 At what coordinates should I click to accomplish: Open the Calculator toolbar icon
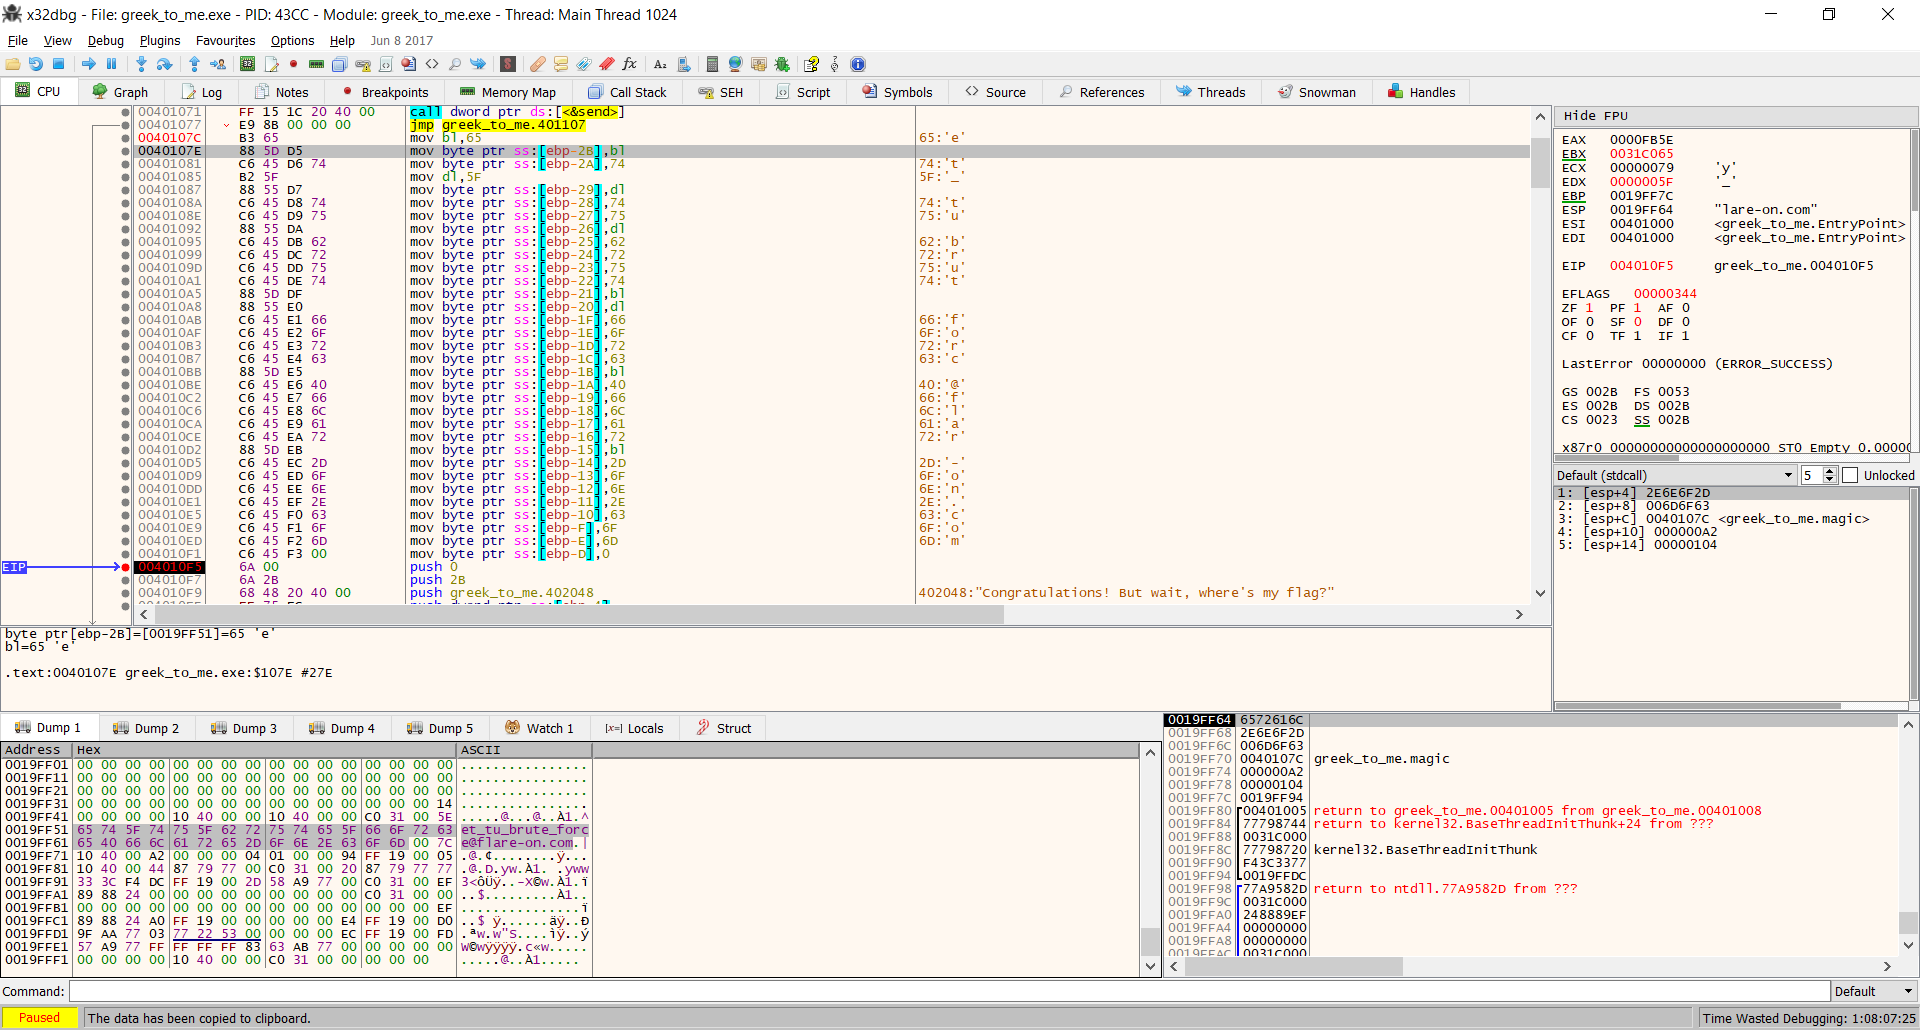click(712, 64)
